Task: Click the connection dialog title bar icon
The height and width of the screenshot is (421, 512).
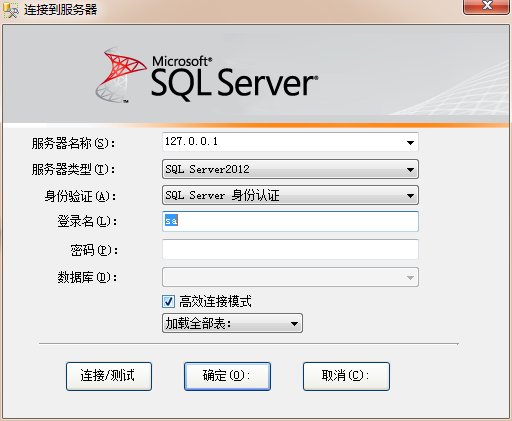Action: tap(10, 10)
